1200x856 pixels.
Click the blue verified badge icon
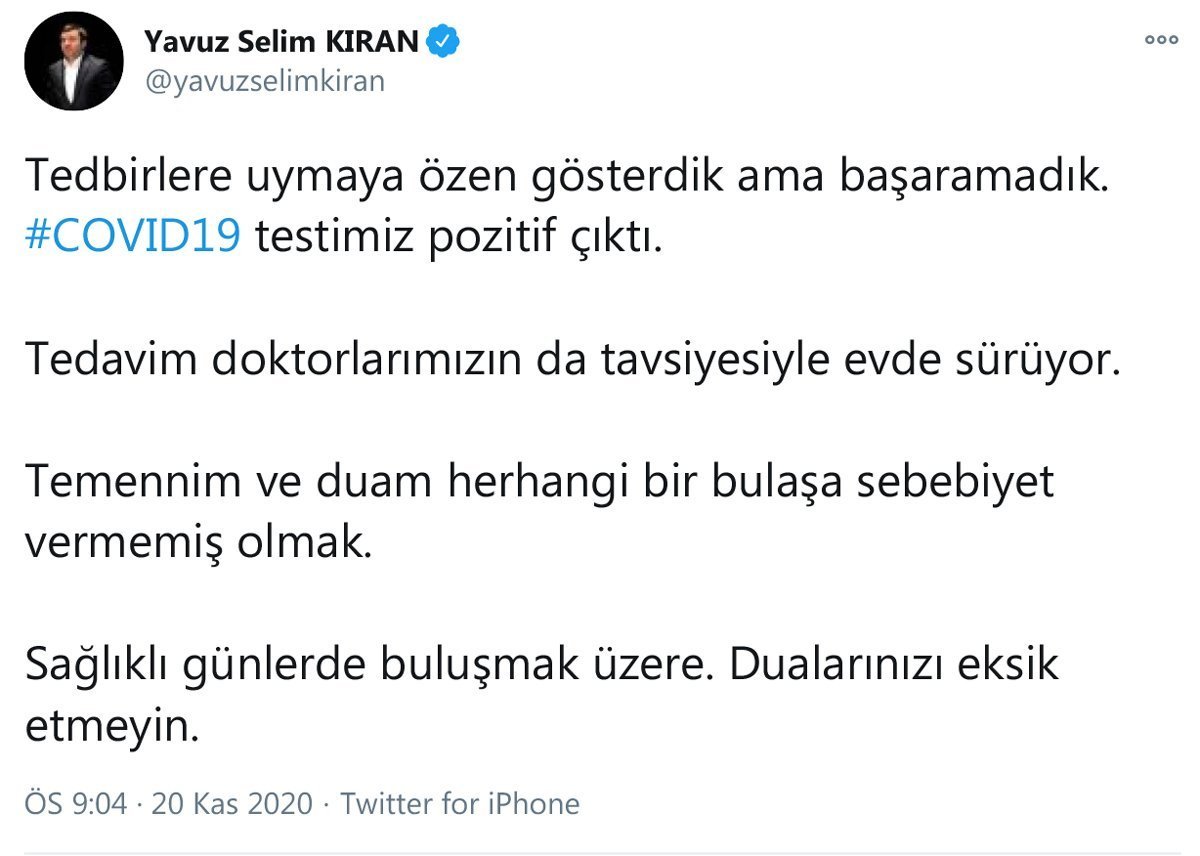(443, 41)
